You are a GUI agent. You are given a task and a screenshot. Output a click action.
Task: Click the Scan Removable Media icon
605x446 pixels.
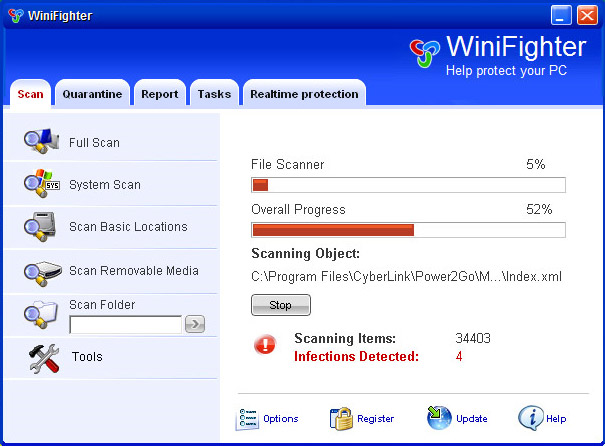point(42,274)
